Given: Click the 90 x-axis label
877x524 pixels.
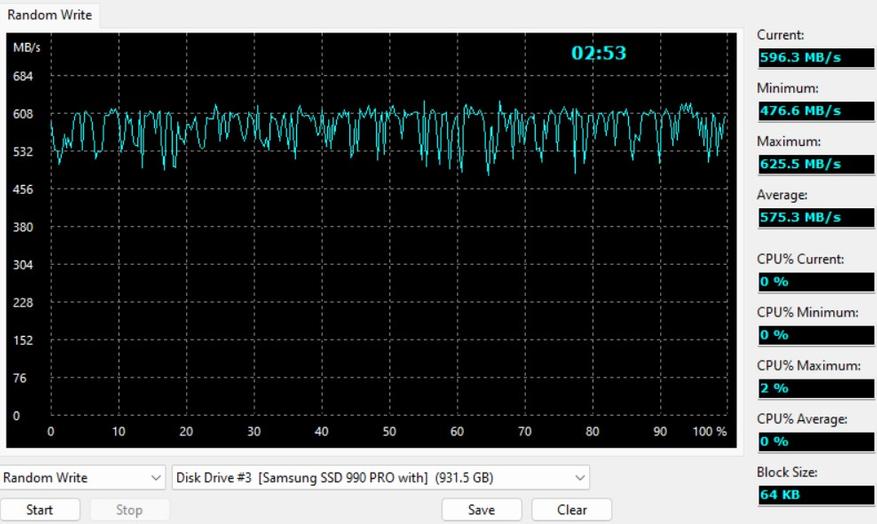Looking at the screenshot, I should [x=660, y=432].
